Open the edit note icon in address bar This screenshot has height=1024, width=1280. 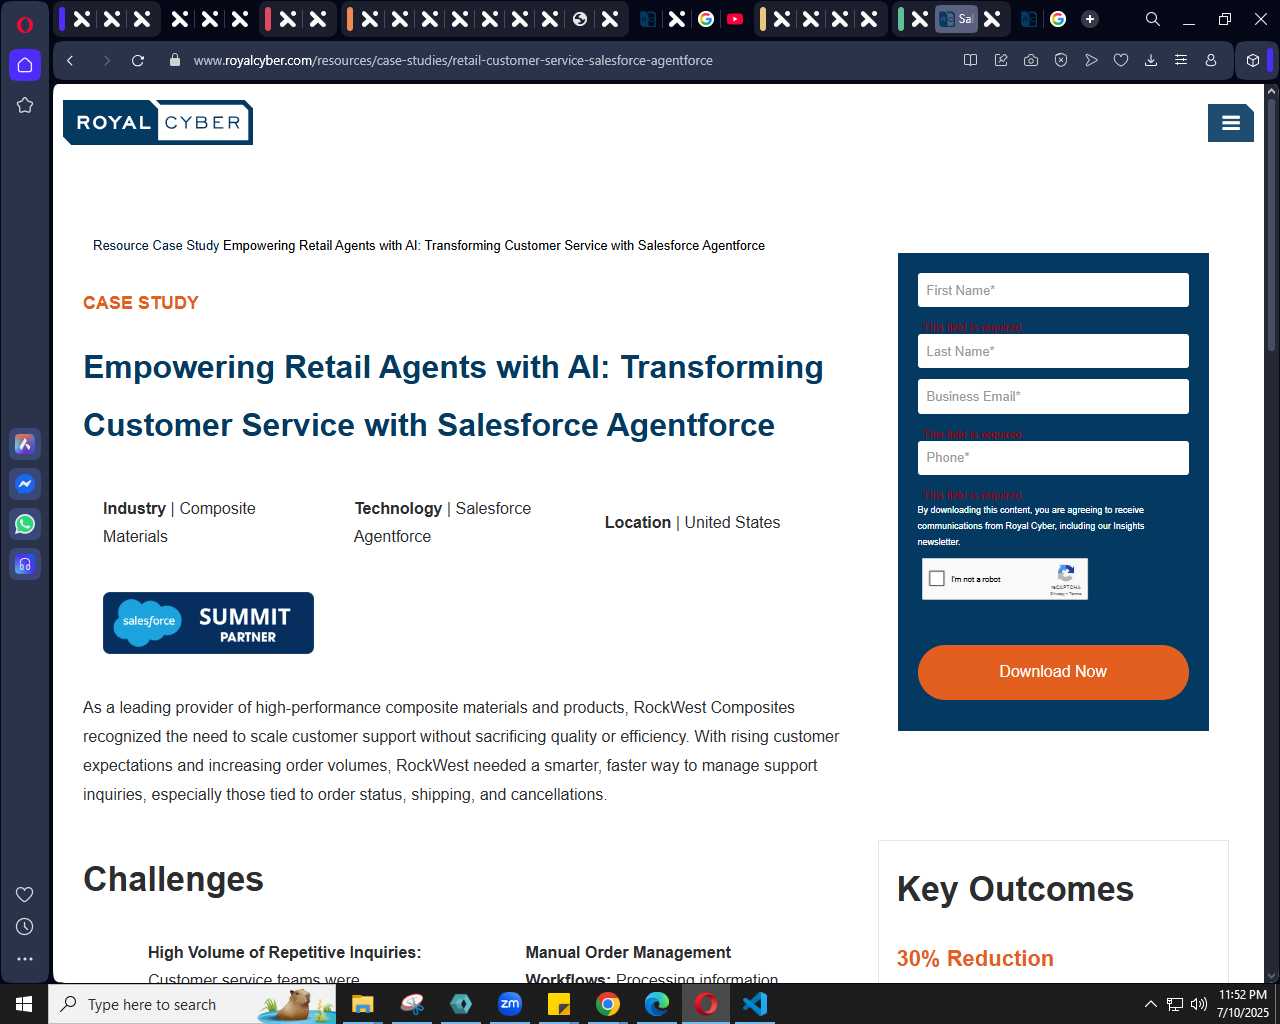[x=1000, y=60]
